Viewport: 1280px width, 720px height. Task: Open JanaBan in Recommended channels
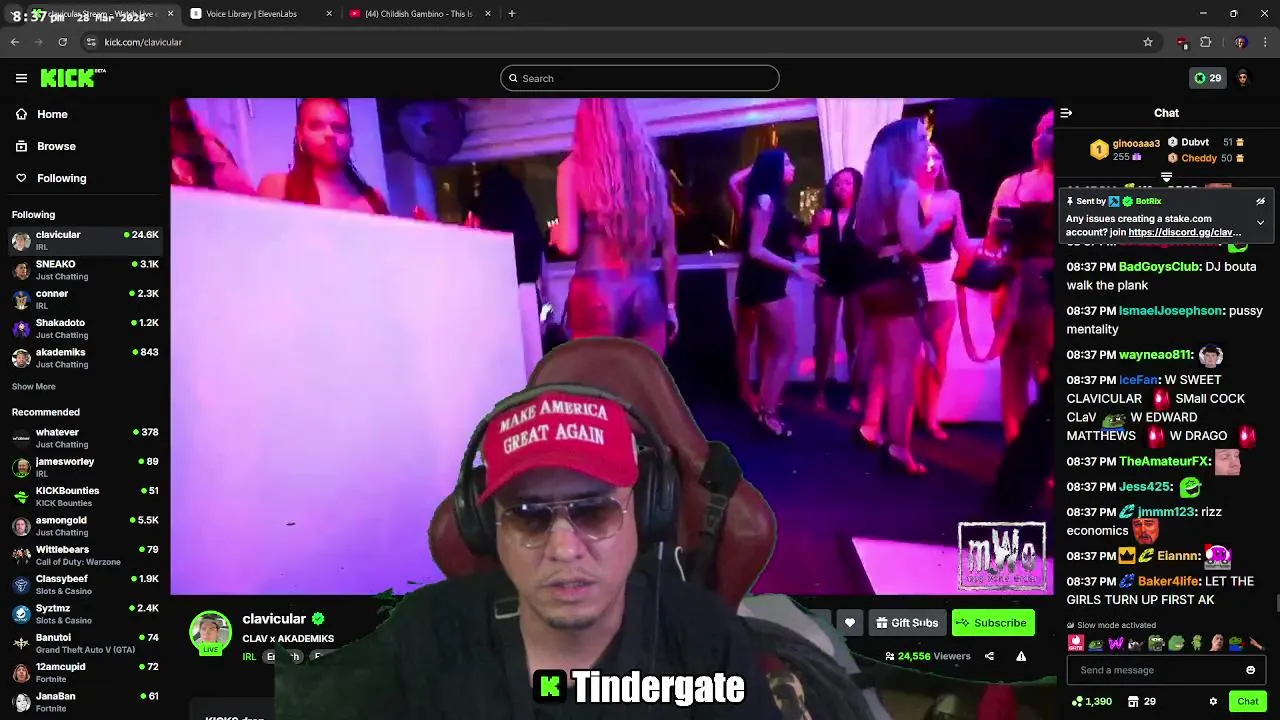[x=85, y=701]
